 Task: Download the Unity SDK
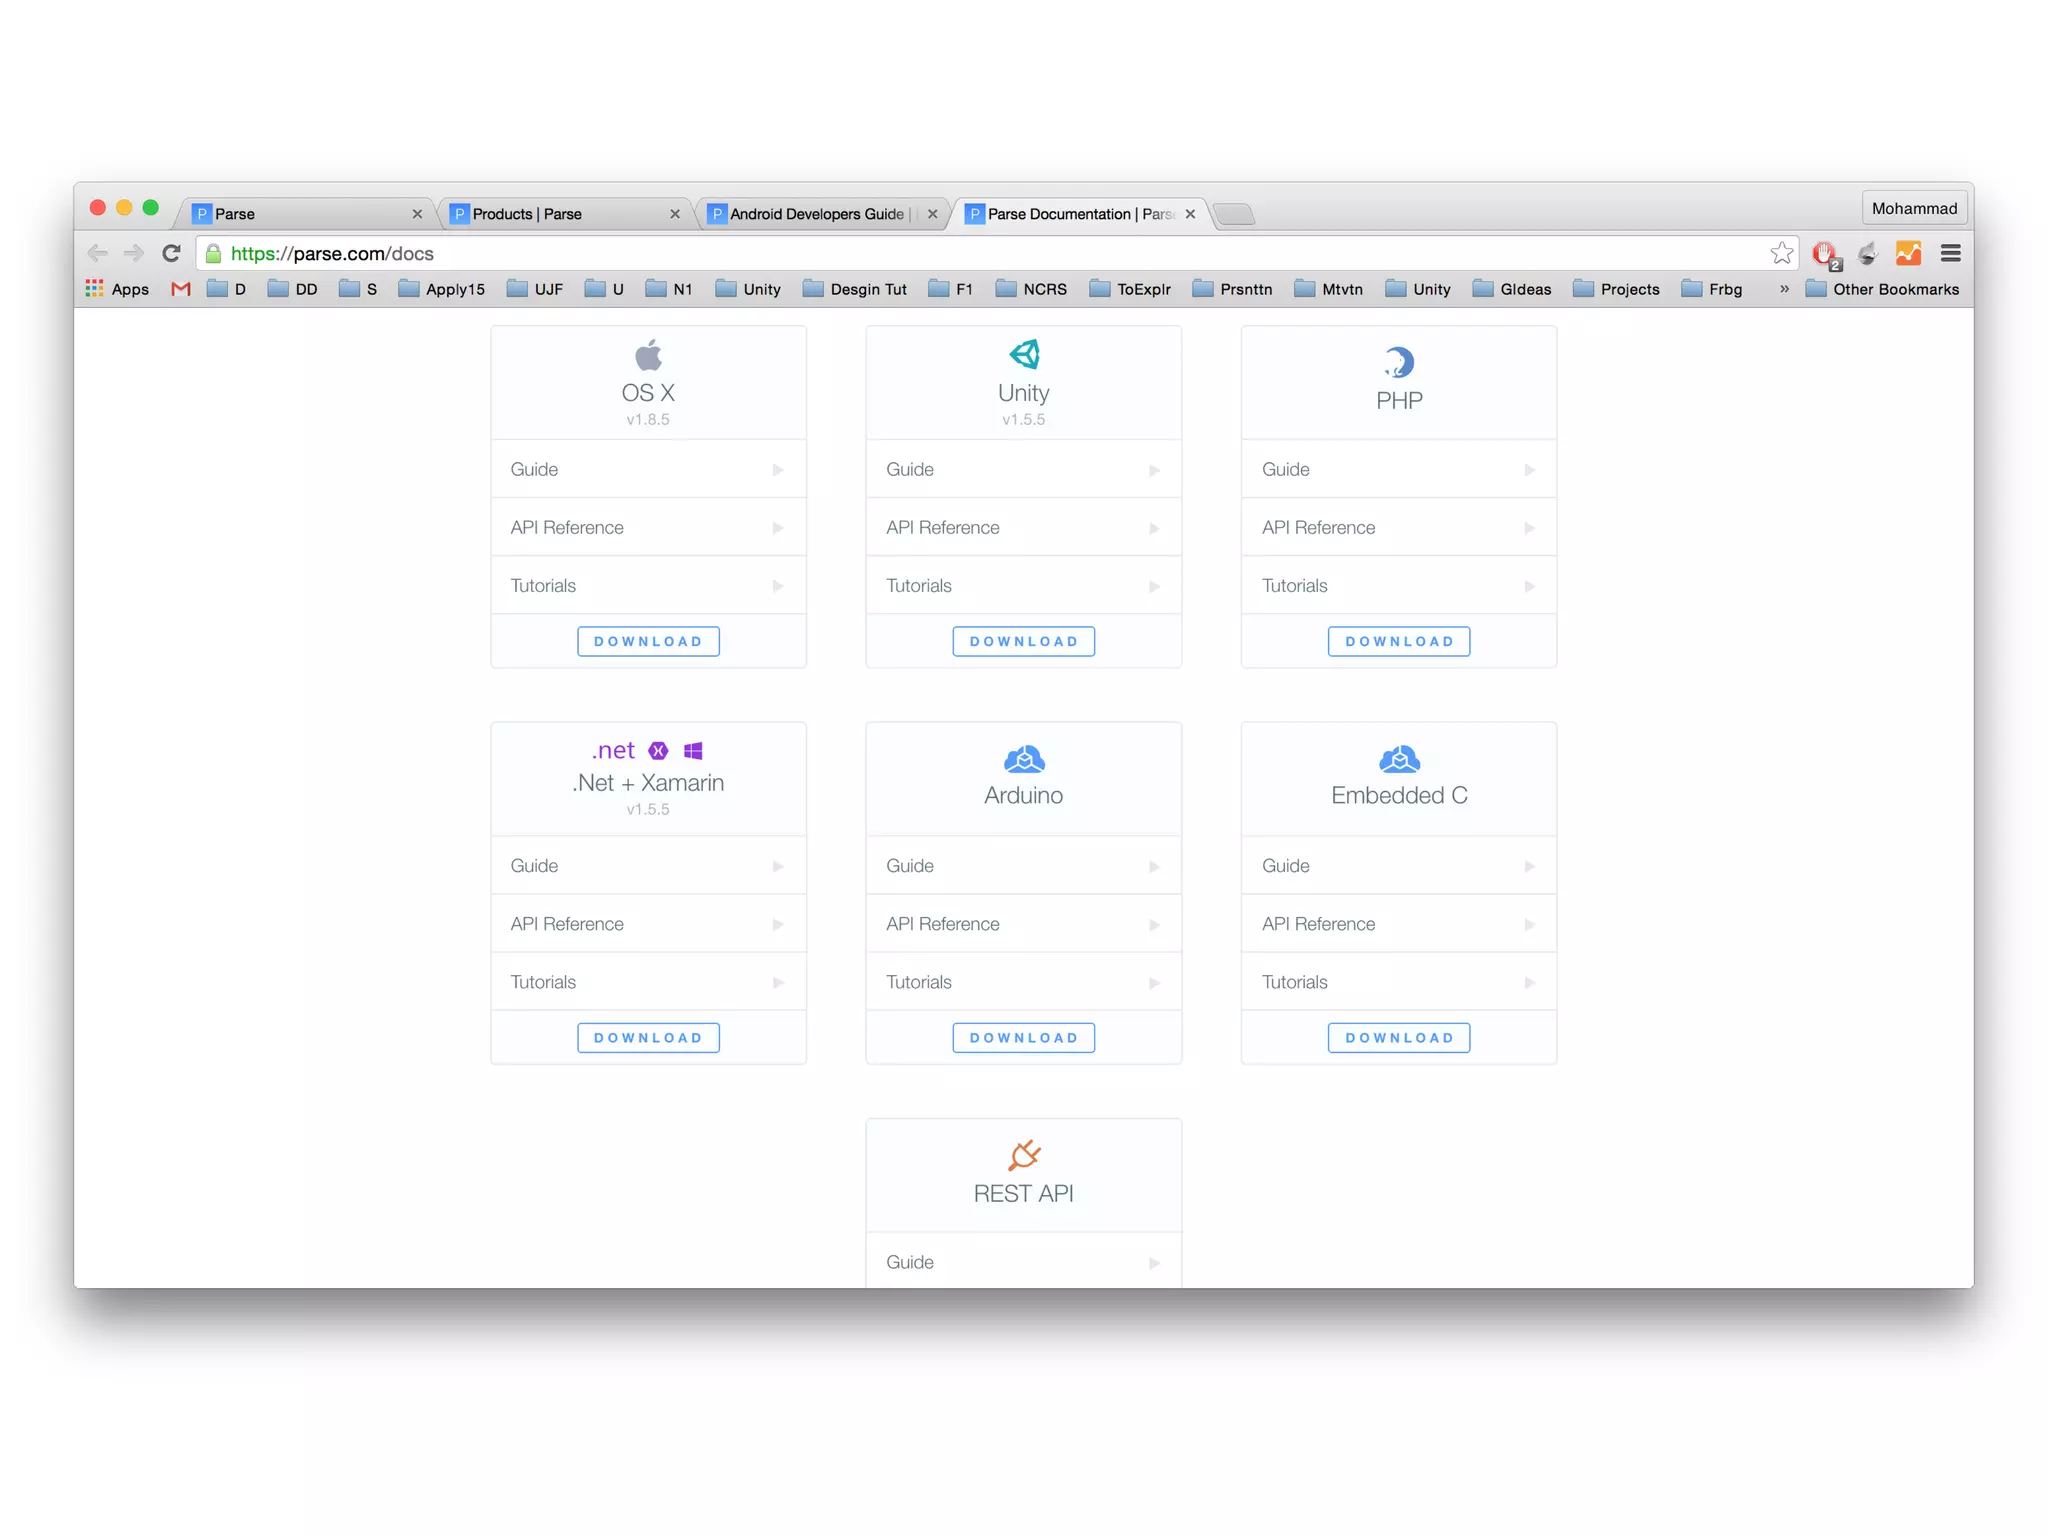(x=1024, y=641)
